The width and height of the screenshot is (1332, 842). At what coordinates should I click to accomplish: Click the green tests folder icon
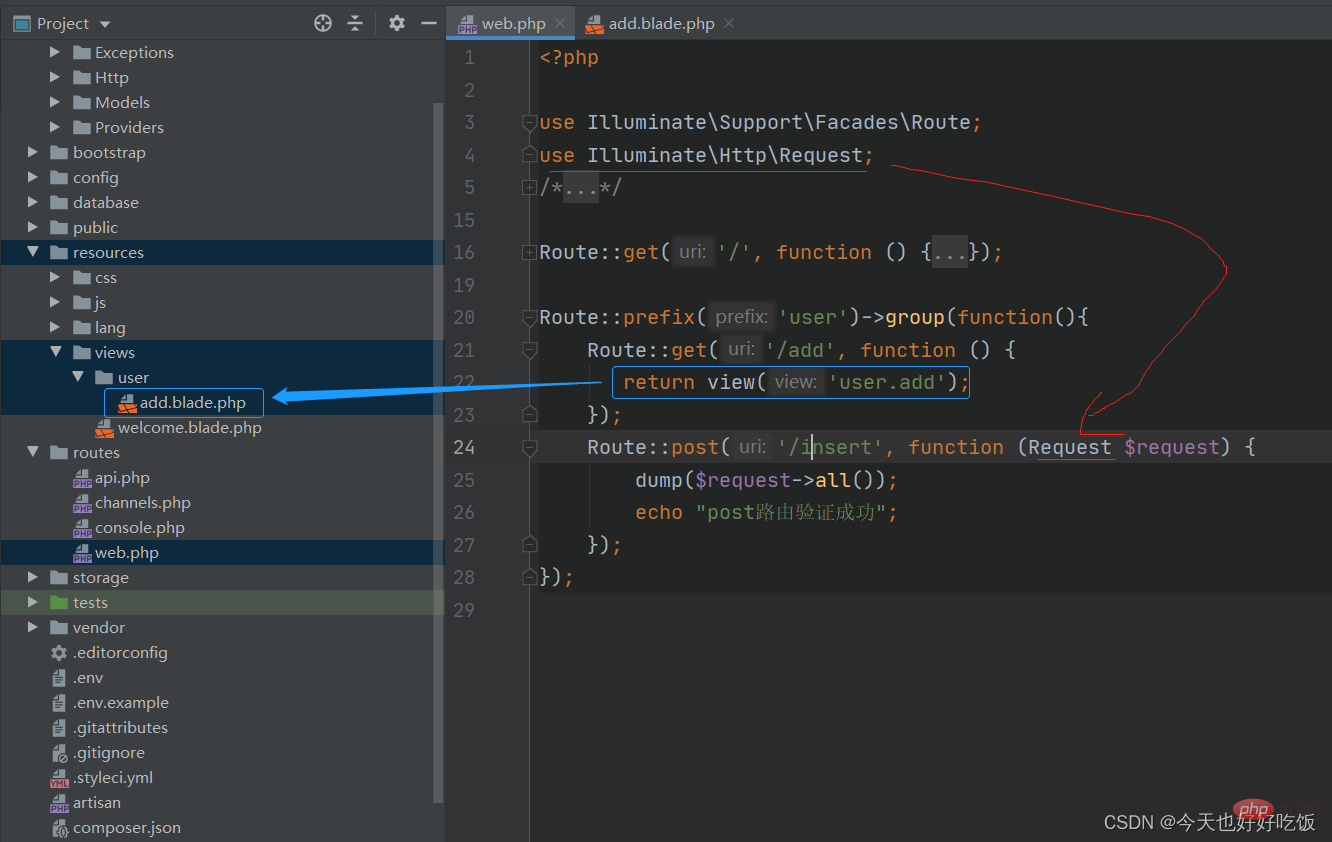[59, 602]
